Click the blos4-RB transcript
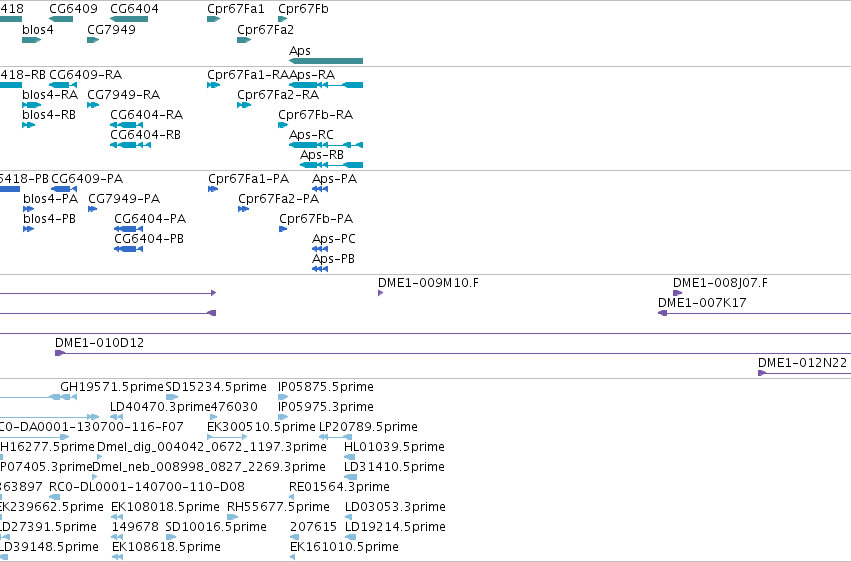This screenshot has height=562, width=851. (28, 125)
